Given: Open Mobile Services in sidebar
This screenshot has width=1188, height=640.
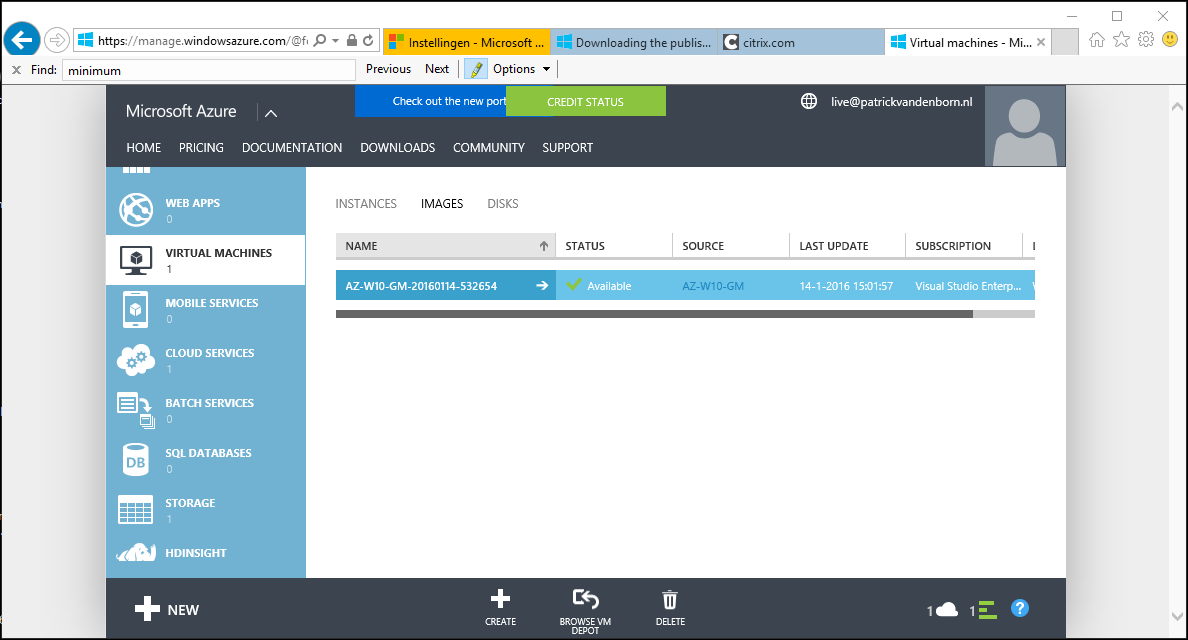Looking at the screenshot, I should (x=205, y=310).
